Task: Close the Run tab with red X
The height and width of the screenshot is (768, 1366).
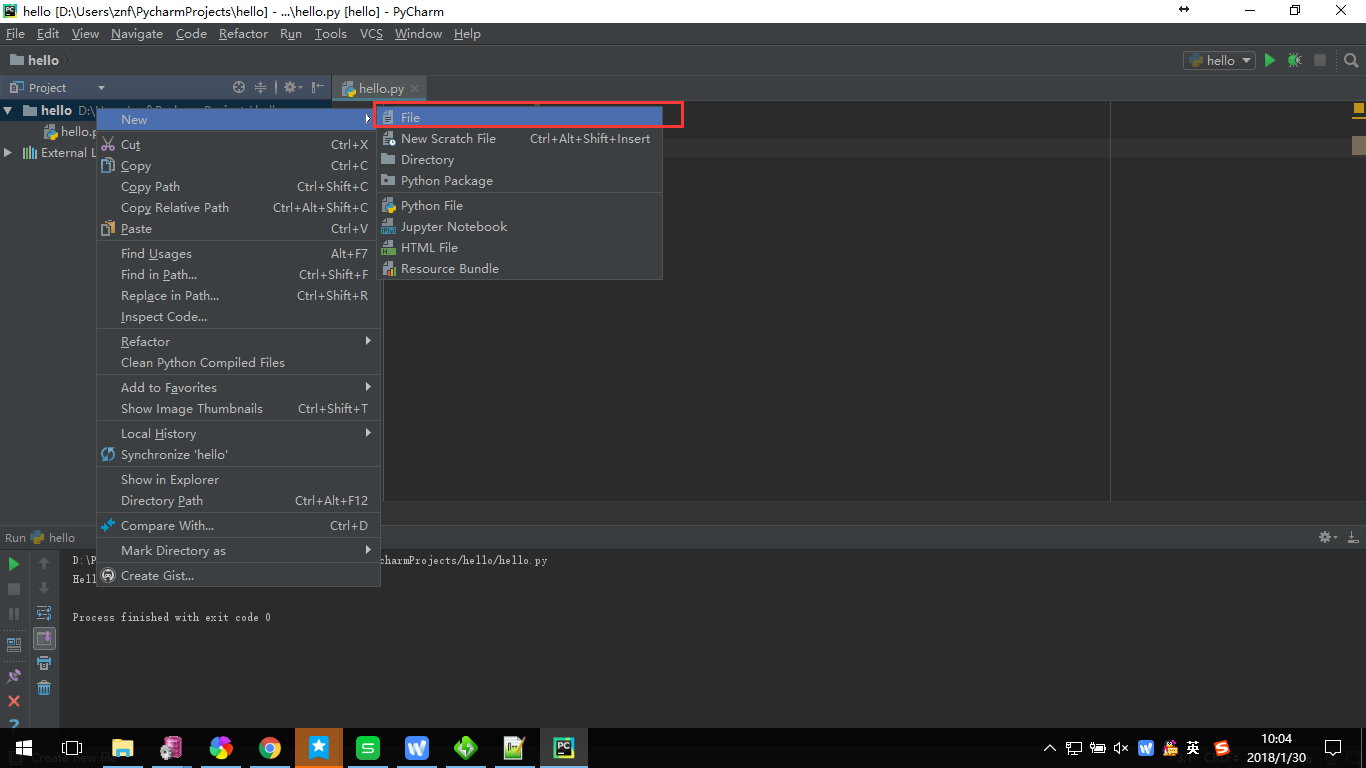Action: (x=14, y=702)
